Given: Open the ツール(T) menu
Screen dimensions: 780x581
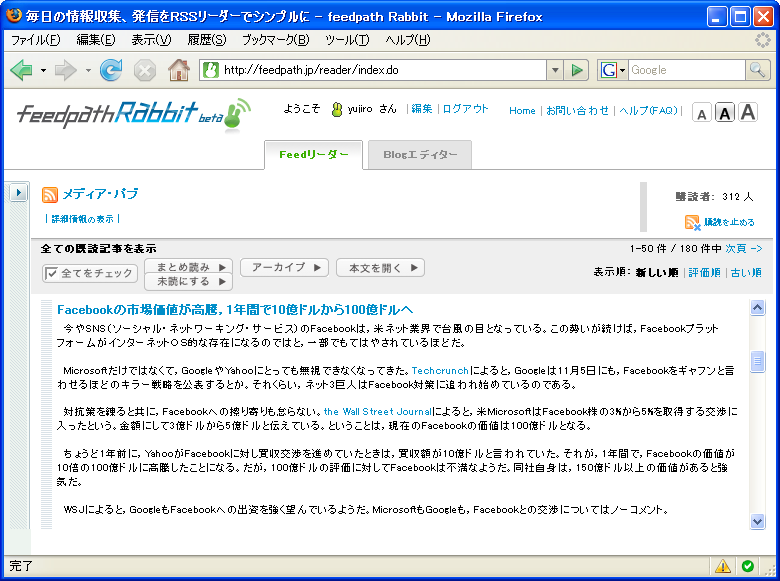Looking at the screenshot, I should click(x=347, y=40).
